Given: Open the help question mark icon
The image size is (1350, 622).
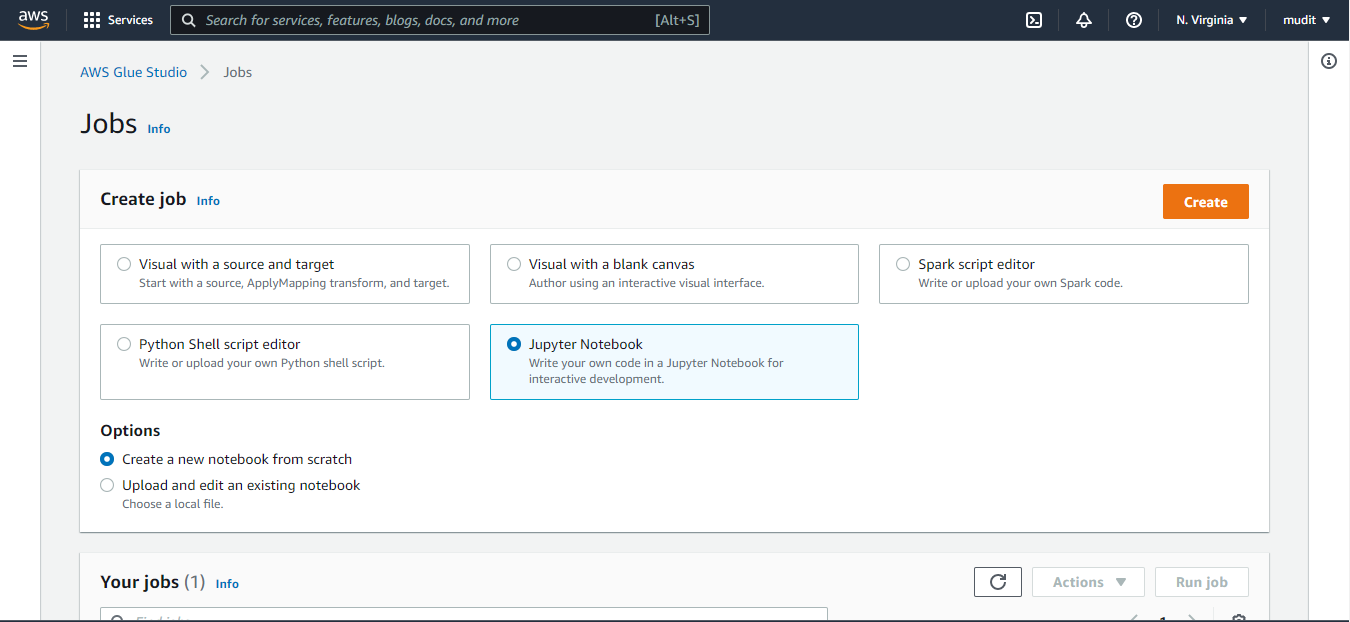Looking at the screenshot, I should (x=1134, y=20).
